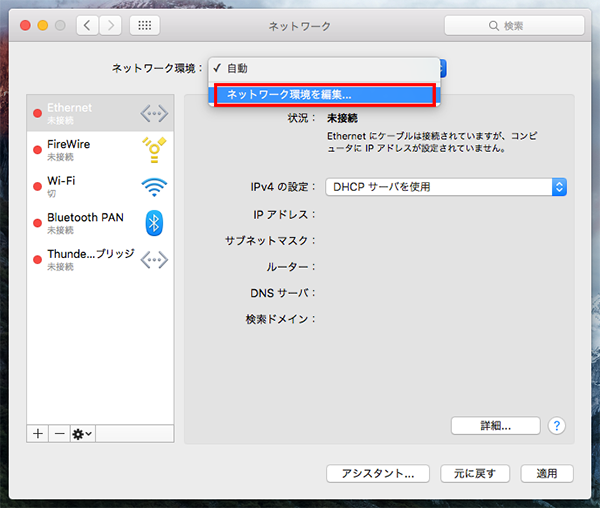Click the ルーター label

click(290, 267)
